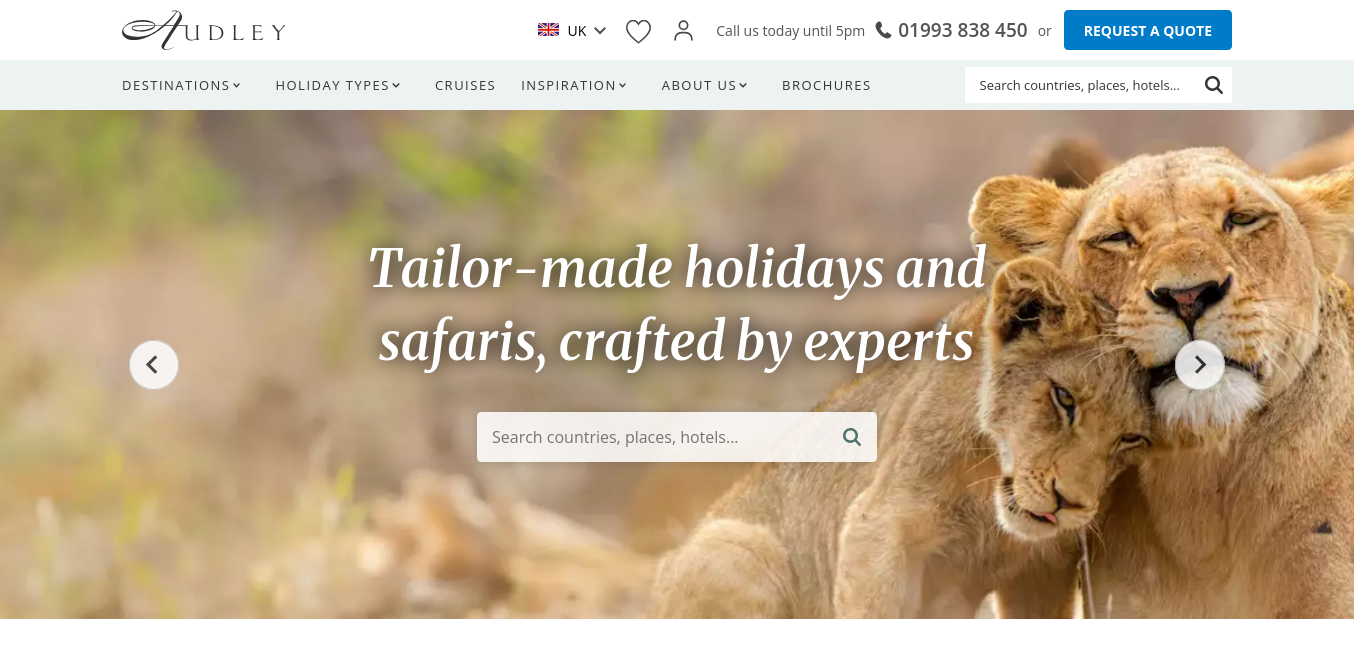Click the header search magnifier icon
The height and width of the screenshot is (651, 1366).
1213,85
